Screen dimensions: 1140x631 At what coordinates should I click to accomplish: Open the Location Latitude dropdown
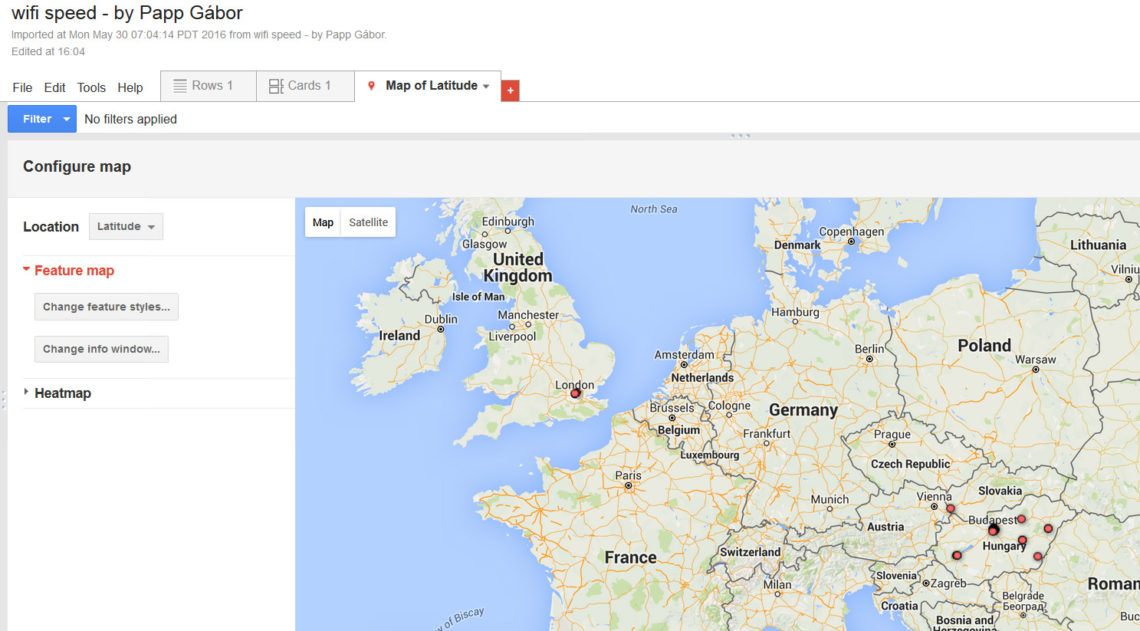point(126,227)
